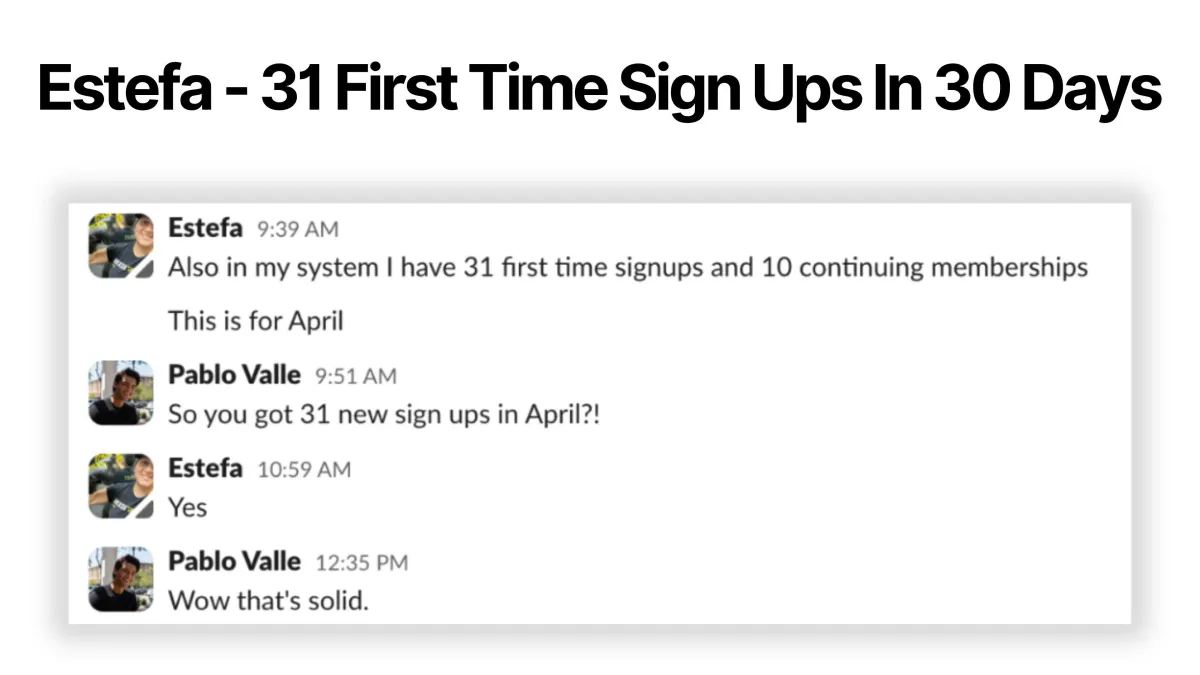This screenshot has width=1200, height=675.
Task: Click the message about 31 first time signups
Action: [627, 268]
